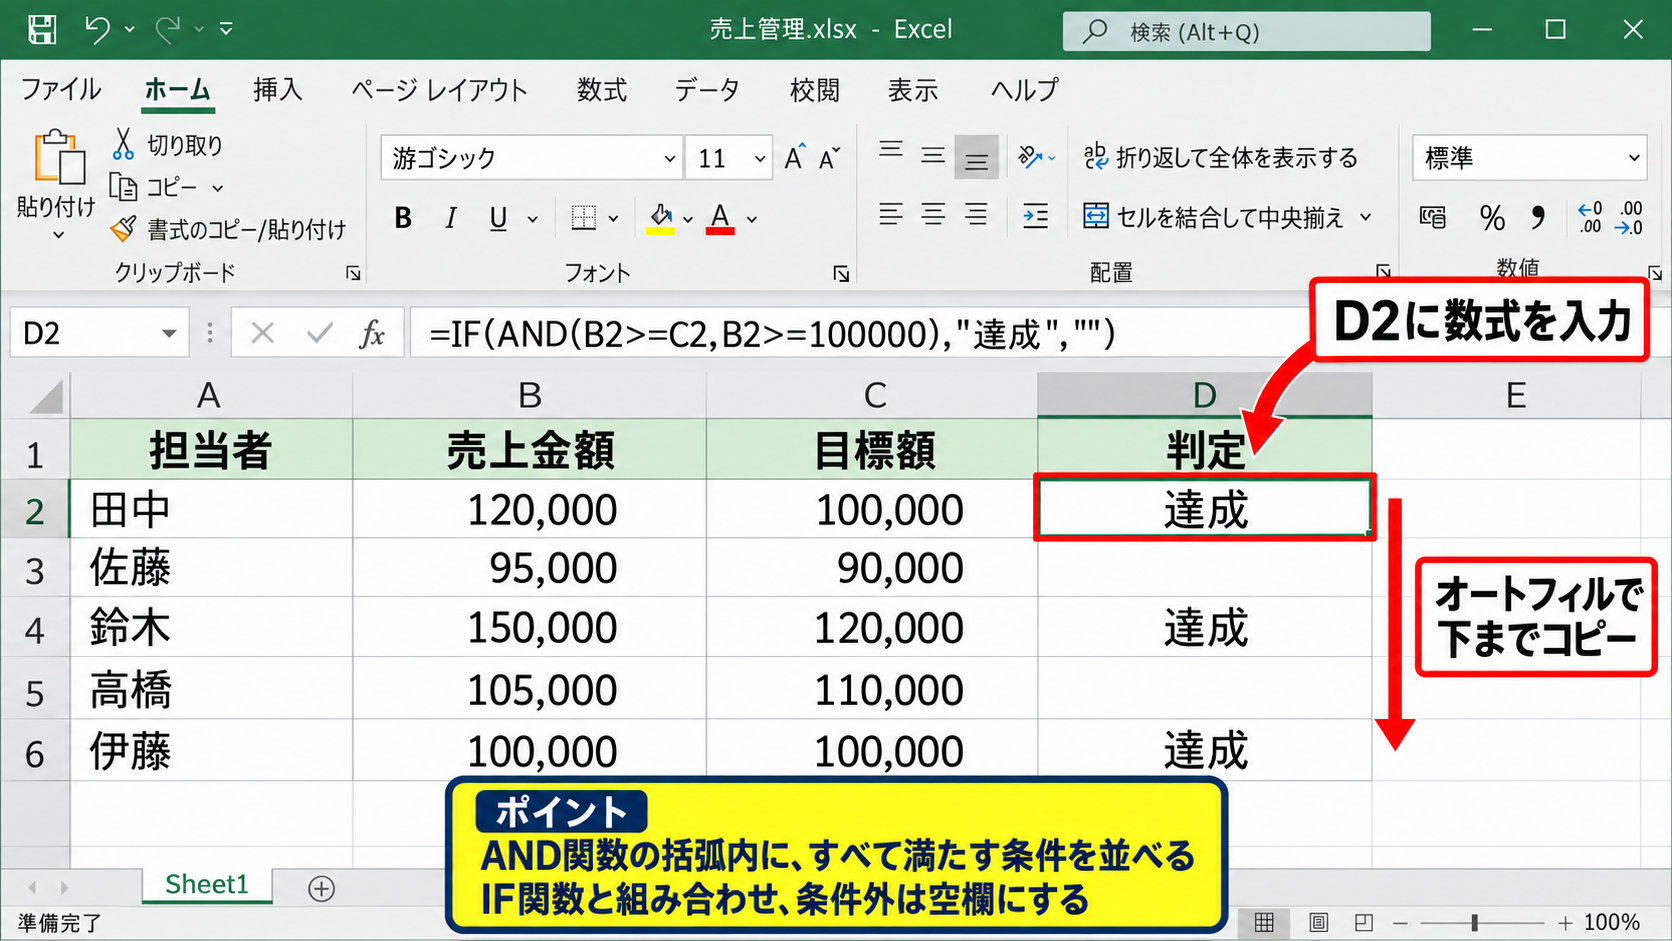This screenshot has height=941, width=1672.
Task: Click the decrease font size icon
Action: (829, 158)
